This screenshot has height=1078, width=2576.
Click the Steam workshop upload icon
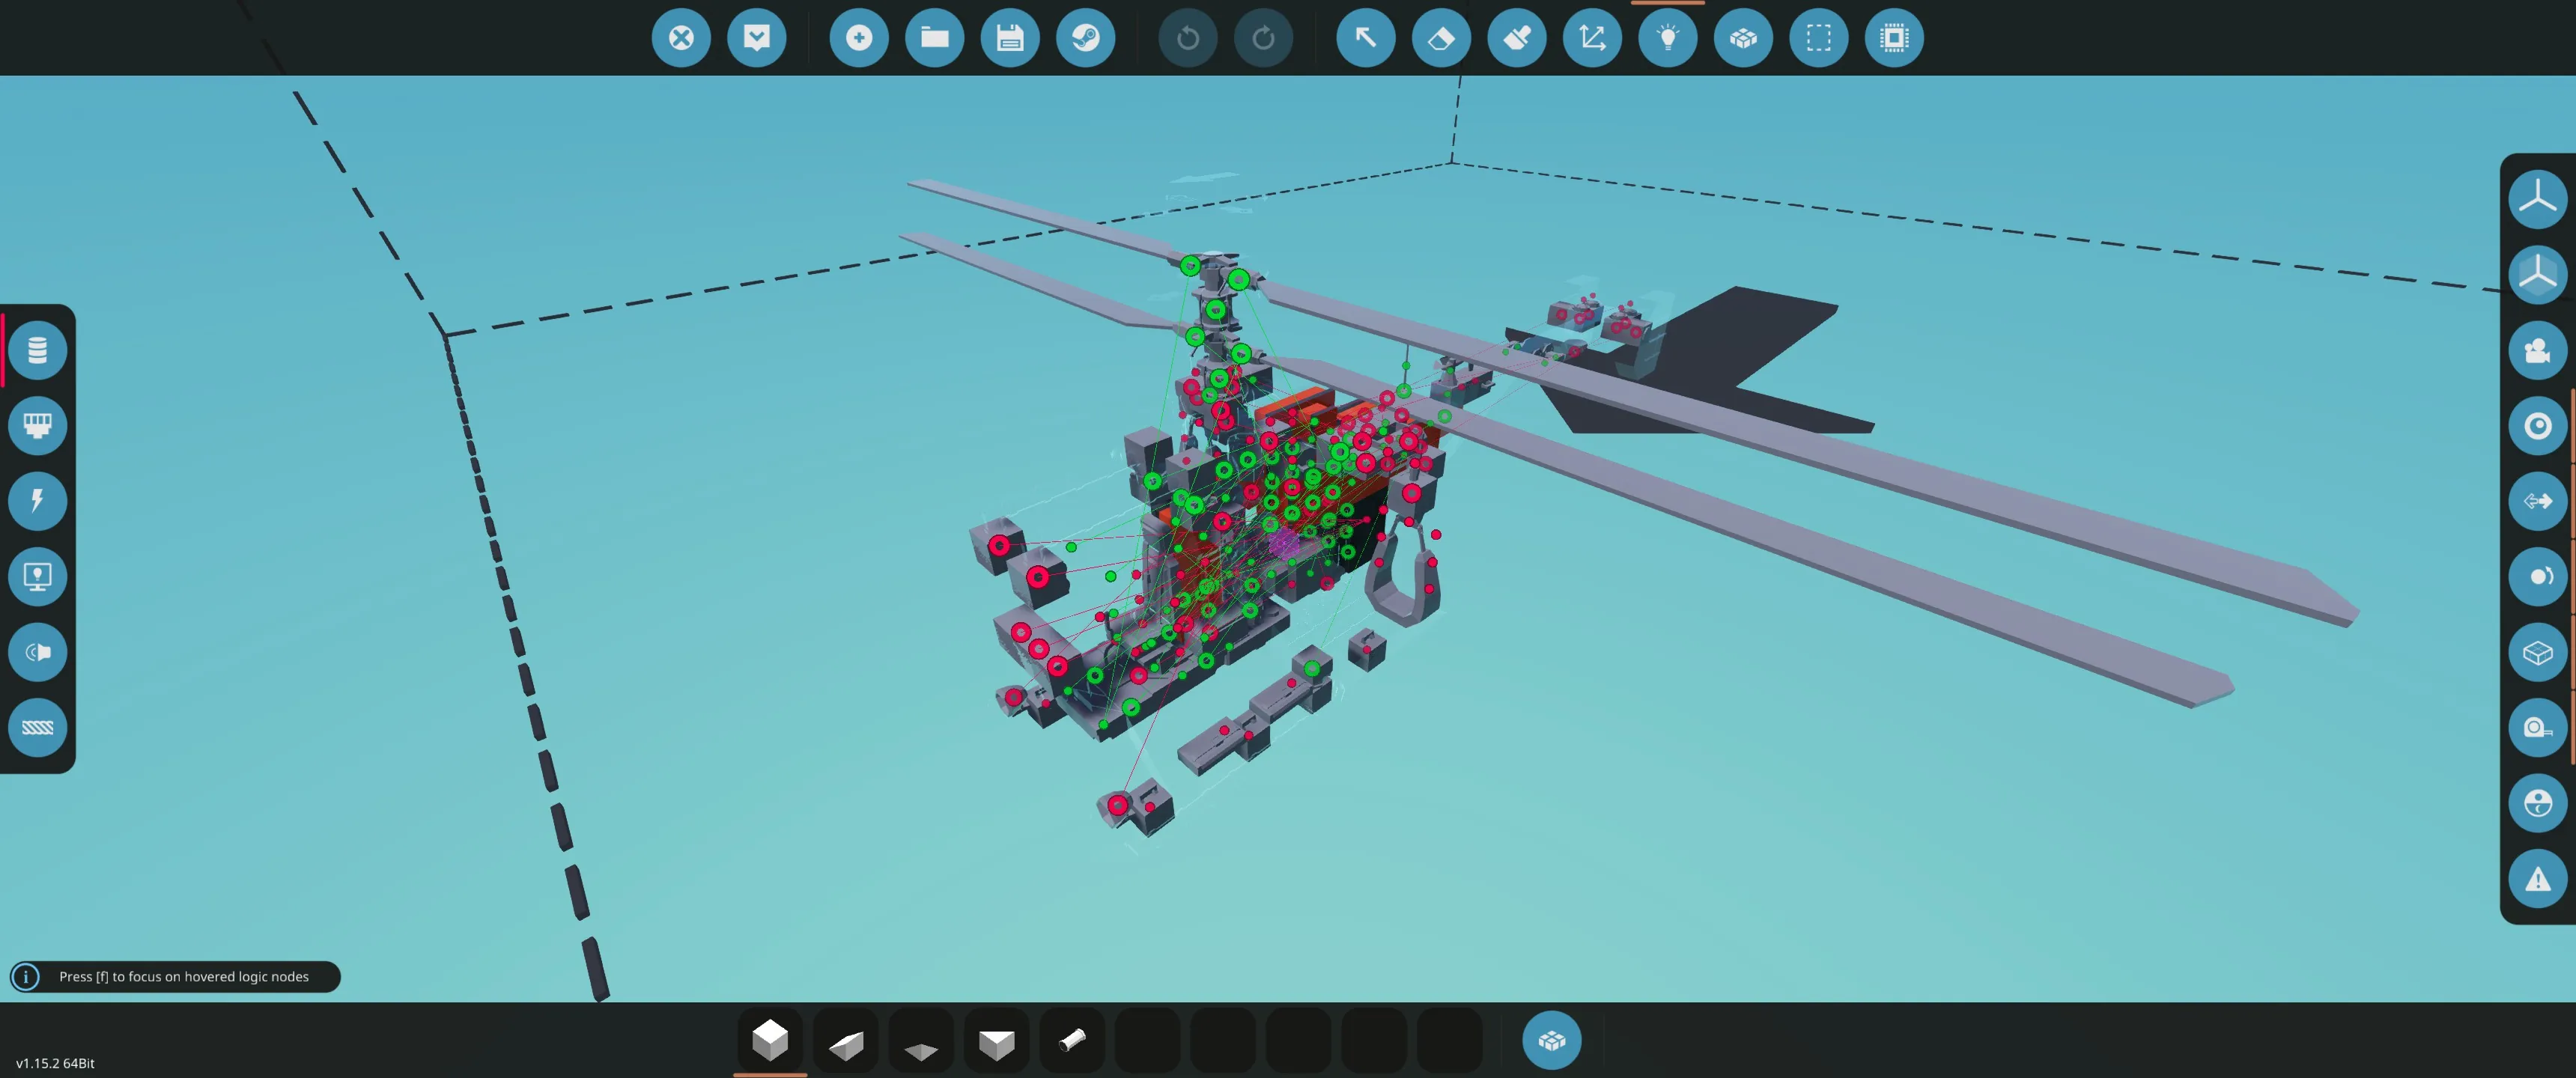[1085, 38]
